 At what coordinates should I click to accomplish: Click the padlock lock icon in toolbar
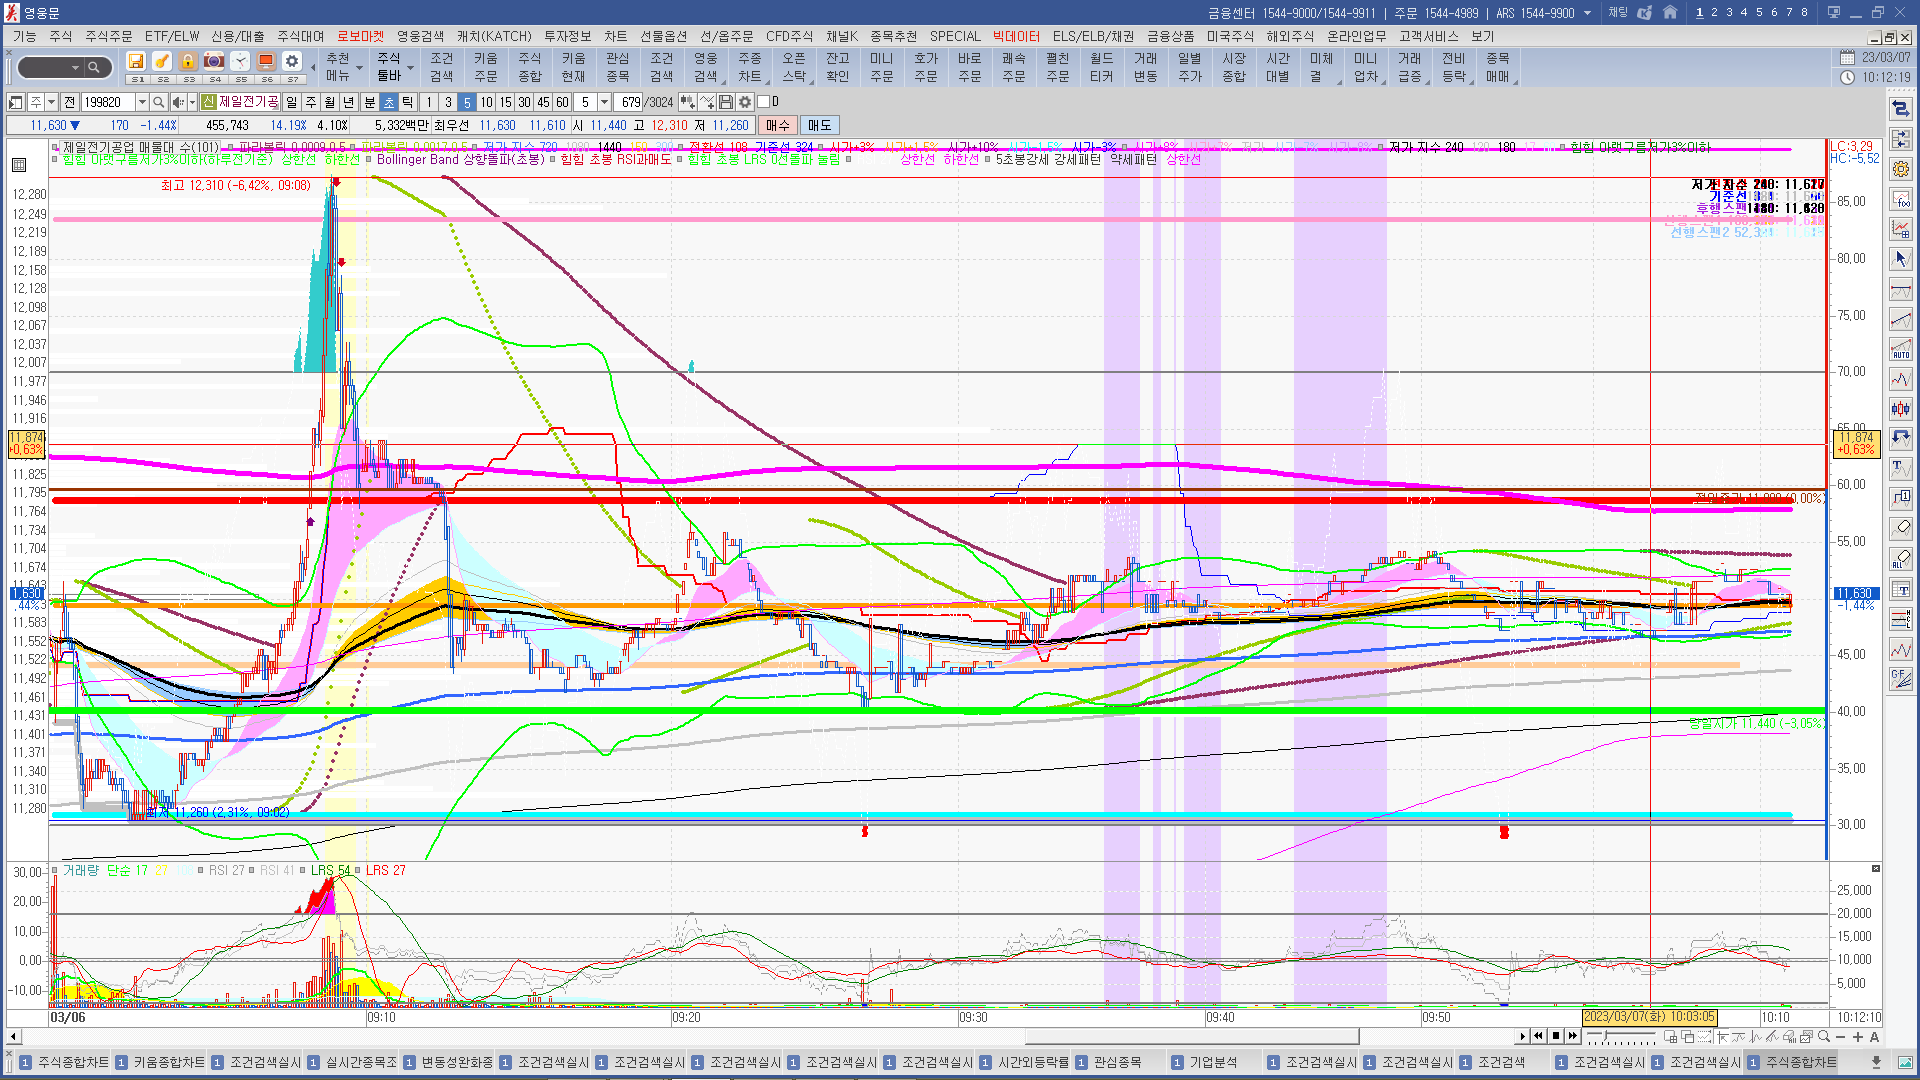coord(188,62)
